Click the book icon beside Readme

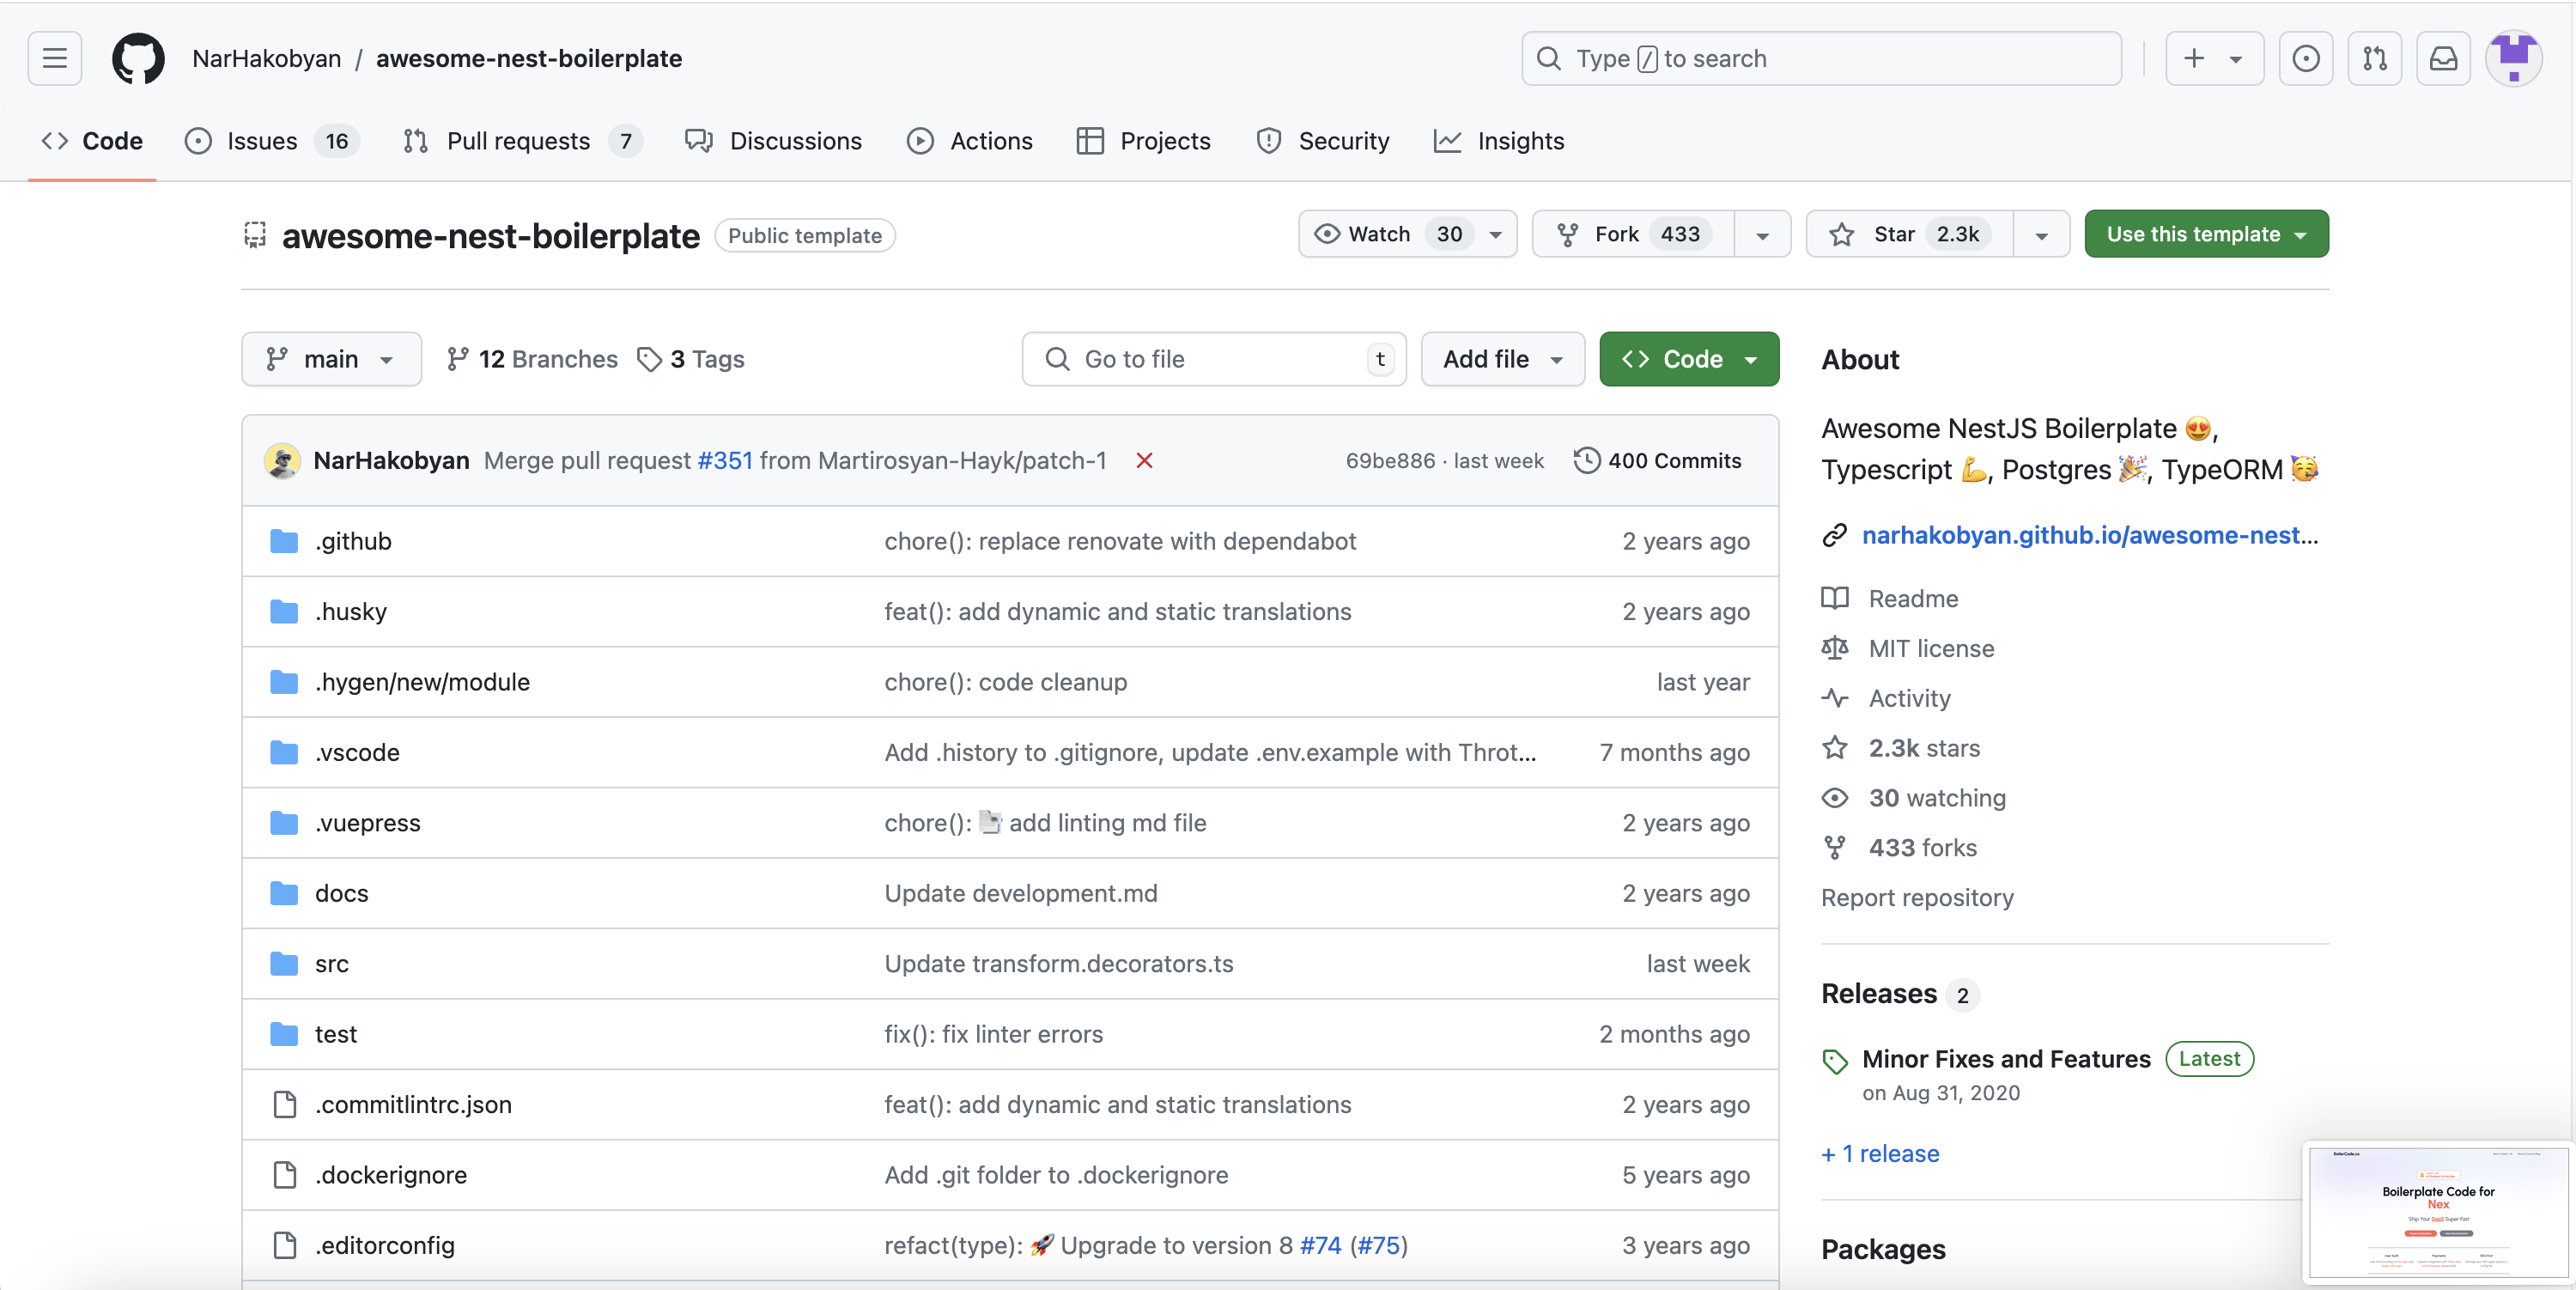[x=1834, y=598]
